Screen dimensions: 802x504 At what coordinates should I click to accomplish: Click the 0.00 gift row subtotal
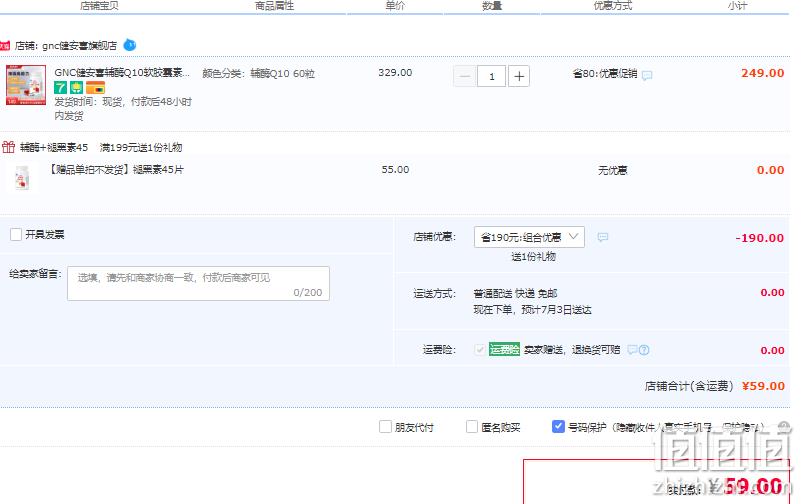[770, 170]
